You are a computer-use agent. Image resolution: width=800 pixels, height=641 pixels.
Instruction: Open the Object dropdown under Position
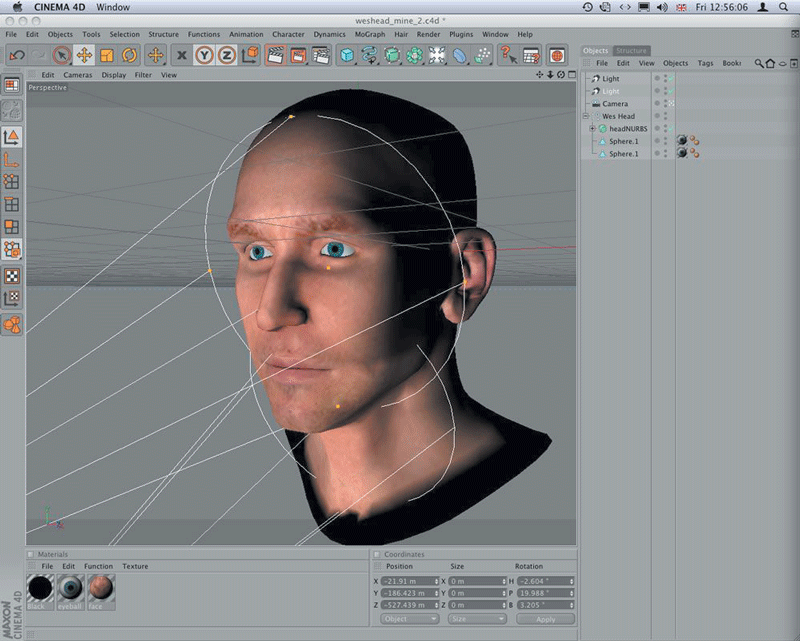pos(410,619)
